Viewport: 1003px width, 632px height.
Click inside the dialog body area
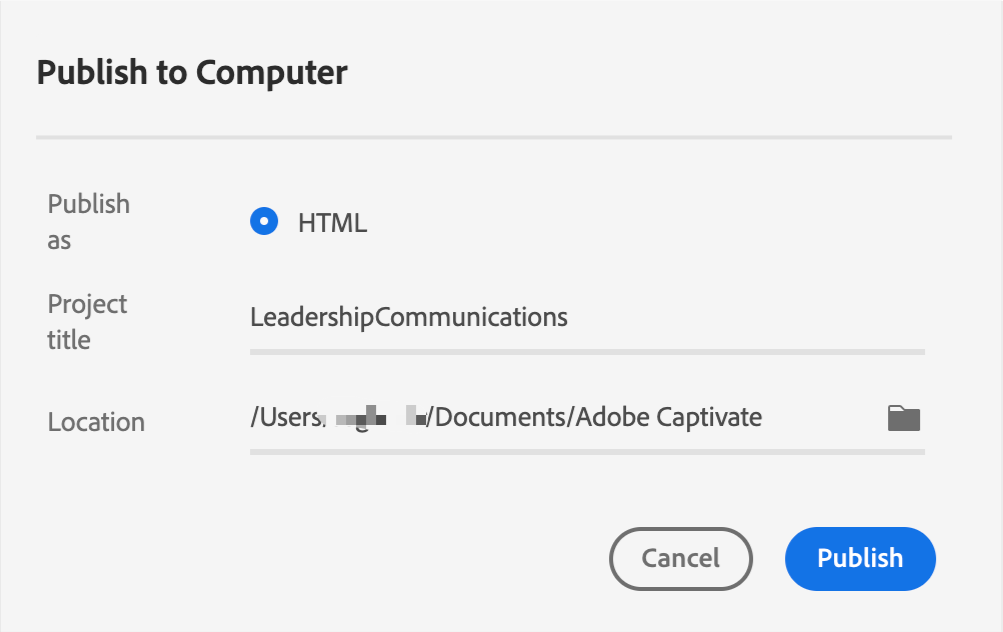coord(500,490)
